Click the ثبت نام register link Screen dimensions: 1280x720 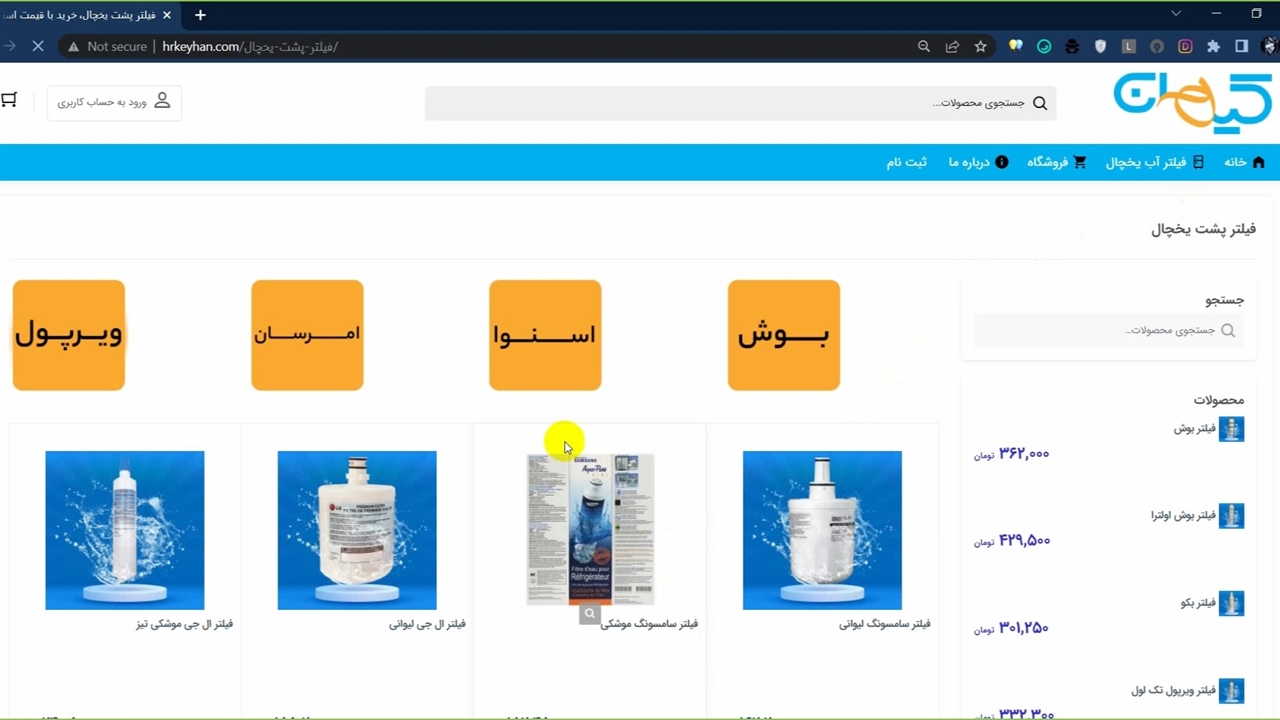point(906,162)
